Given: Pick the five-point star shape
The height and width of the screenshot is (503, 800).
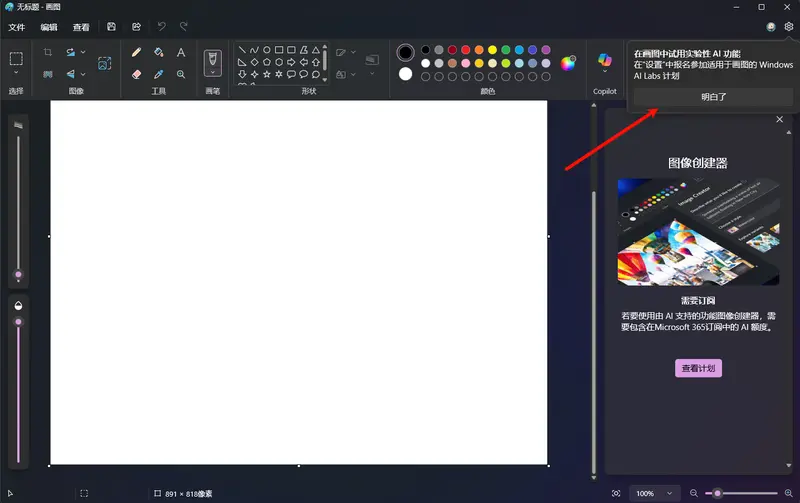Looking at the screenshot, I should [x=267, y=74].
